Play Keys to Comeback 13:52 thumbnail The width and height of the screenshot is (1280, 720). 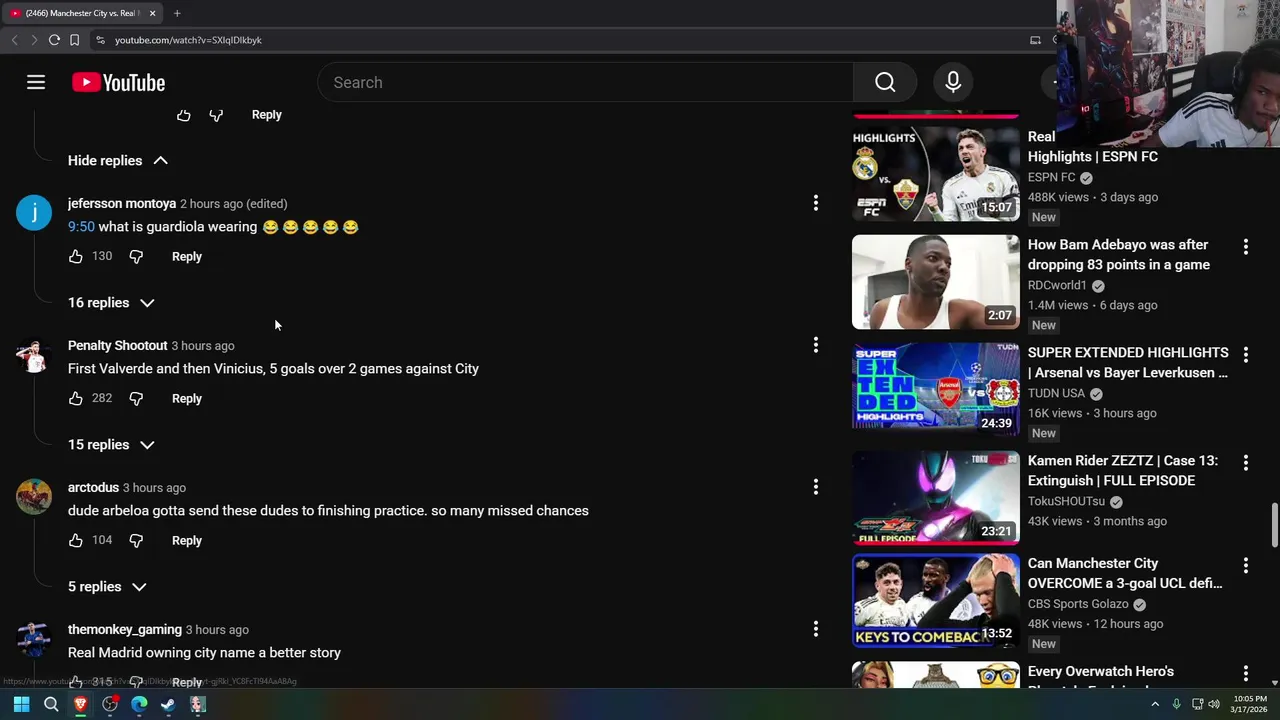pos(936,601)
